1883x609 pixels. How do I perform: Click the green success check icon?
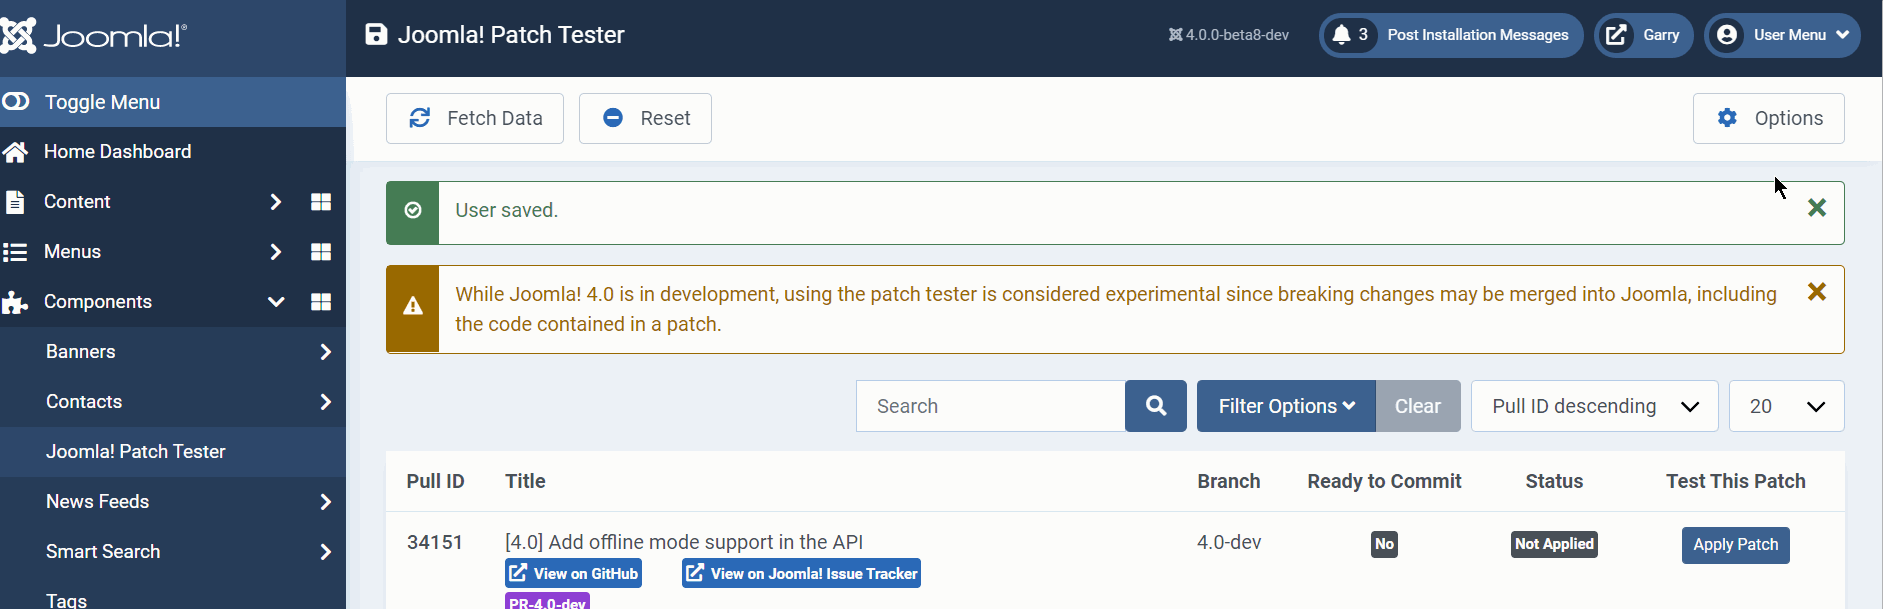tap(413, 211)
